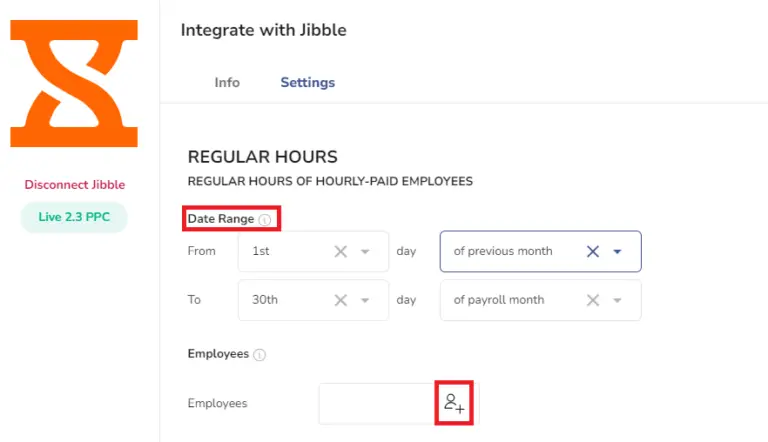Viewport: 768px width, 442px height.
Task: Open the 'of previous month' dropdown arrow
Action: point(617,252)
